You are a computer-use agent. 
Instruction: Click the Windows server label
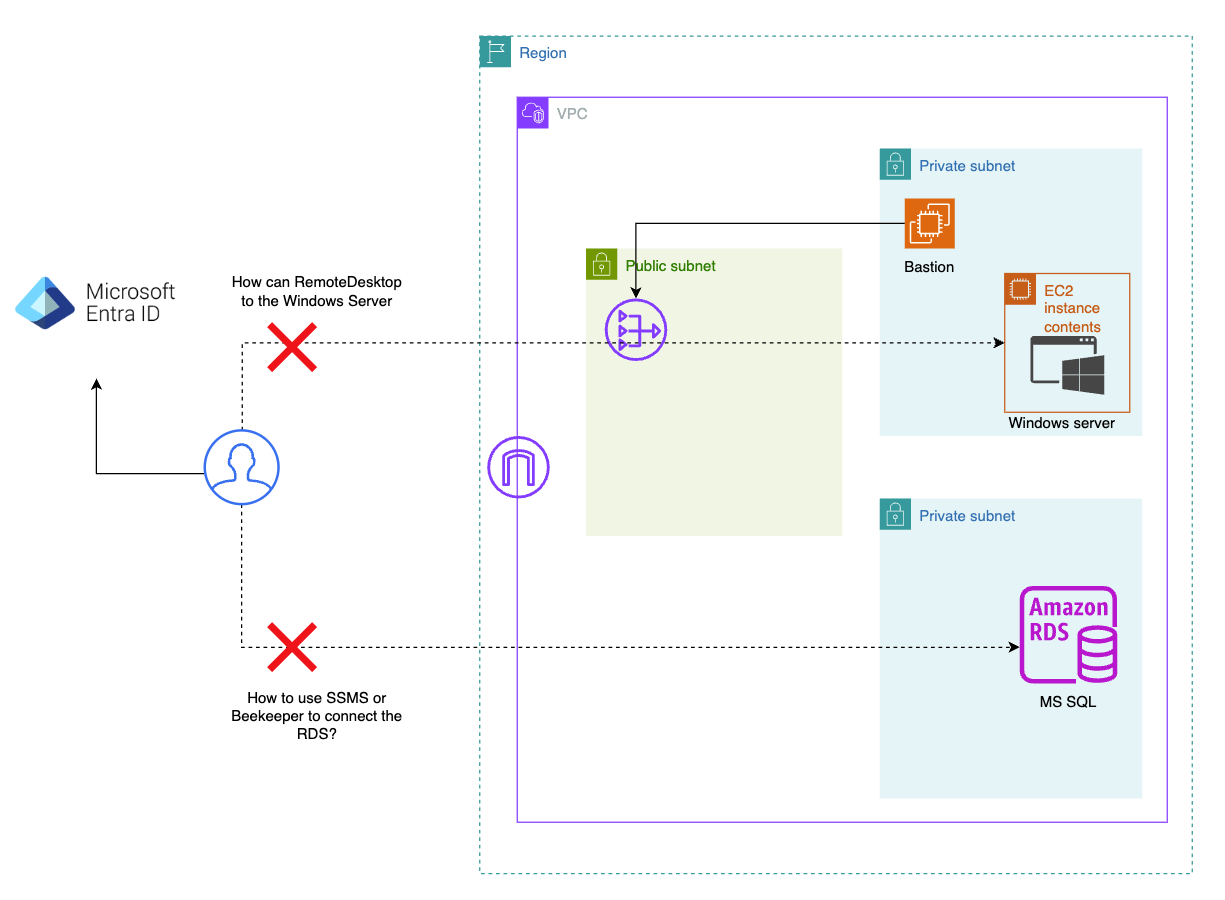pos(1063,423)
